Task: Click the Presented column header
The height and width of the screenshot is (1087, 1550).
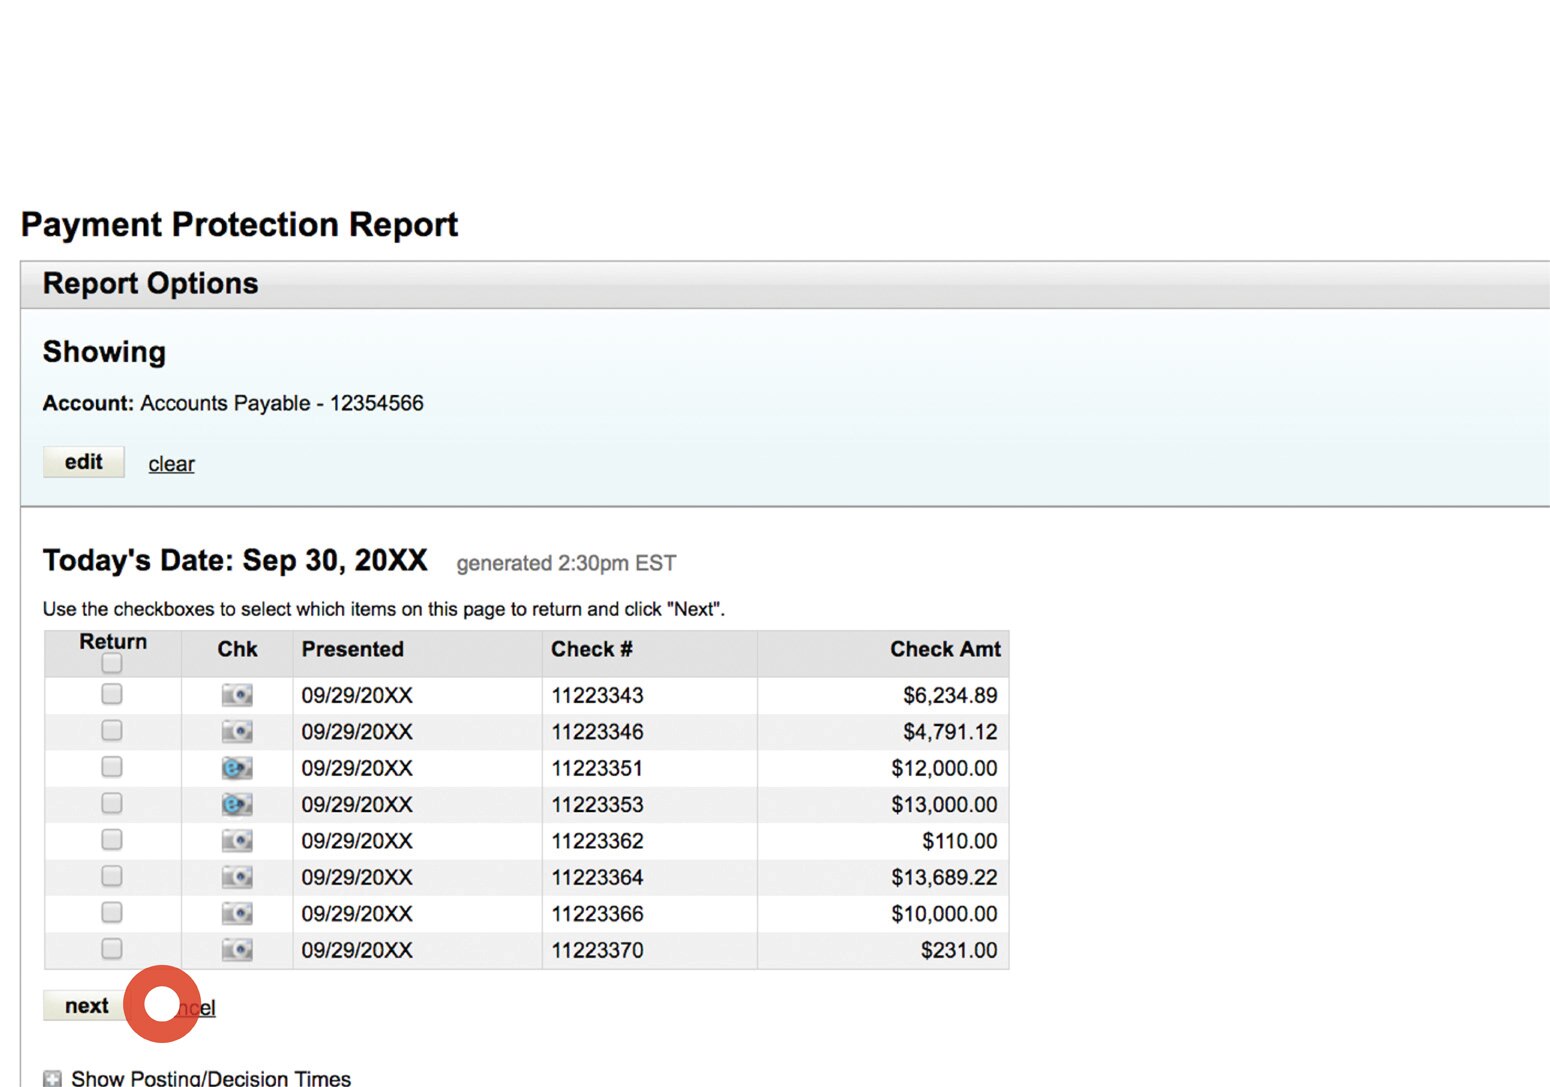Action: point(352,649)
